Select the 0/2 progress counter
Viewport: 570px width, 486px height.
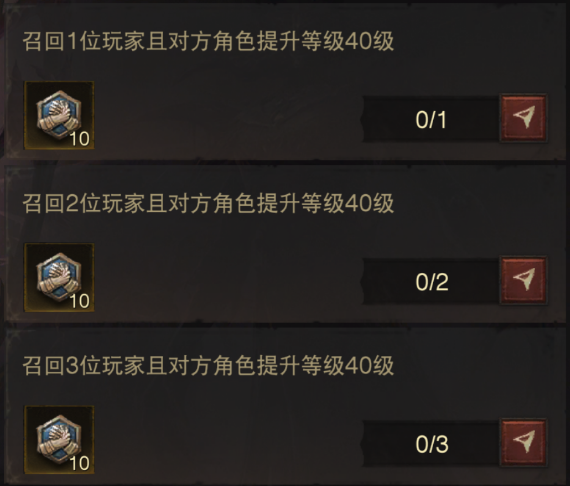pos(431,281)
